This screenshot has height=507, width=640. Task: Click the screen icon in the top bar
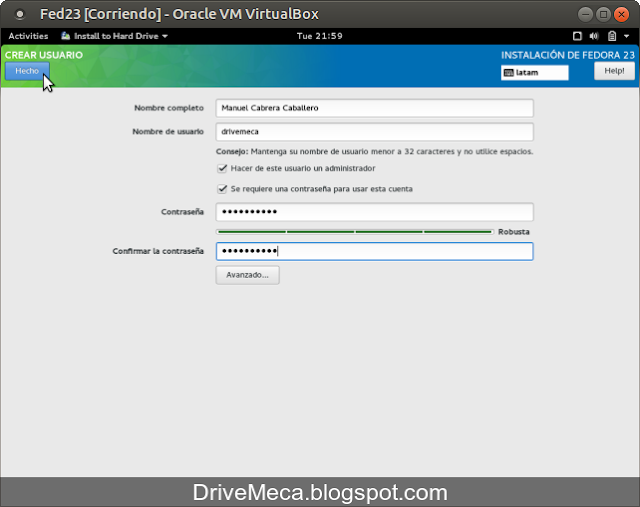(x=577, y=36)
